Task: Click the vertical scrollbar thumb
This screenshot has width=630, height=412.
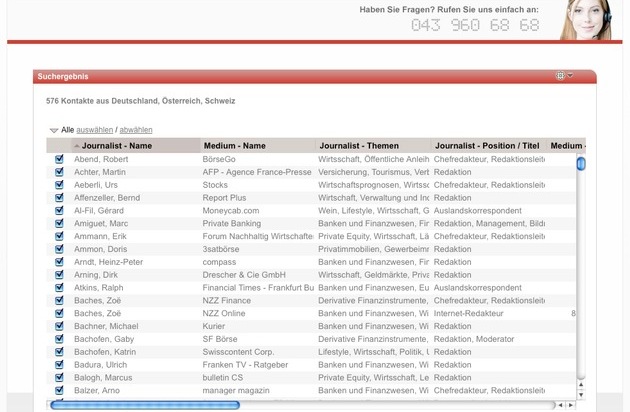Action: tap(581, 164)
